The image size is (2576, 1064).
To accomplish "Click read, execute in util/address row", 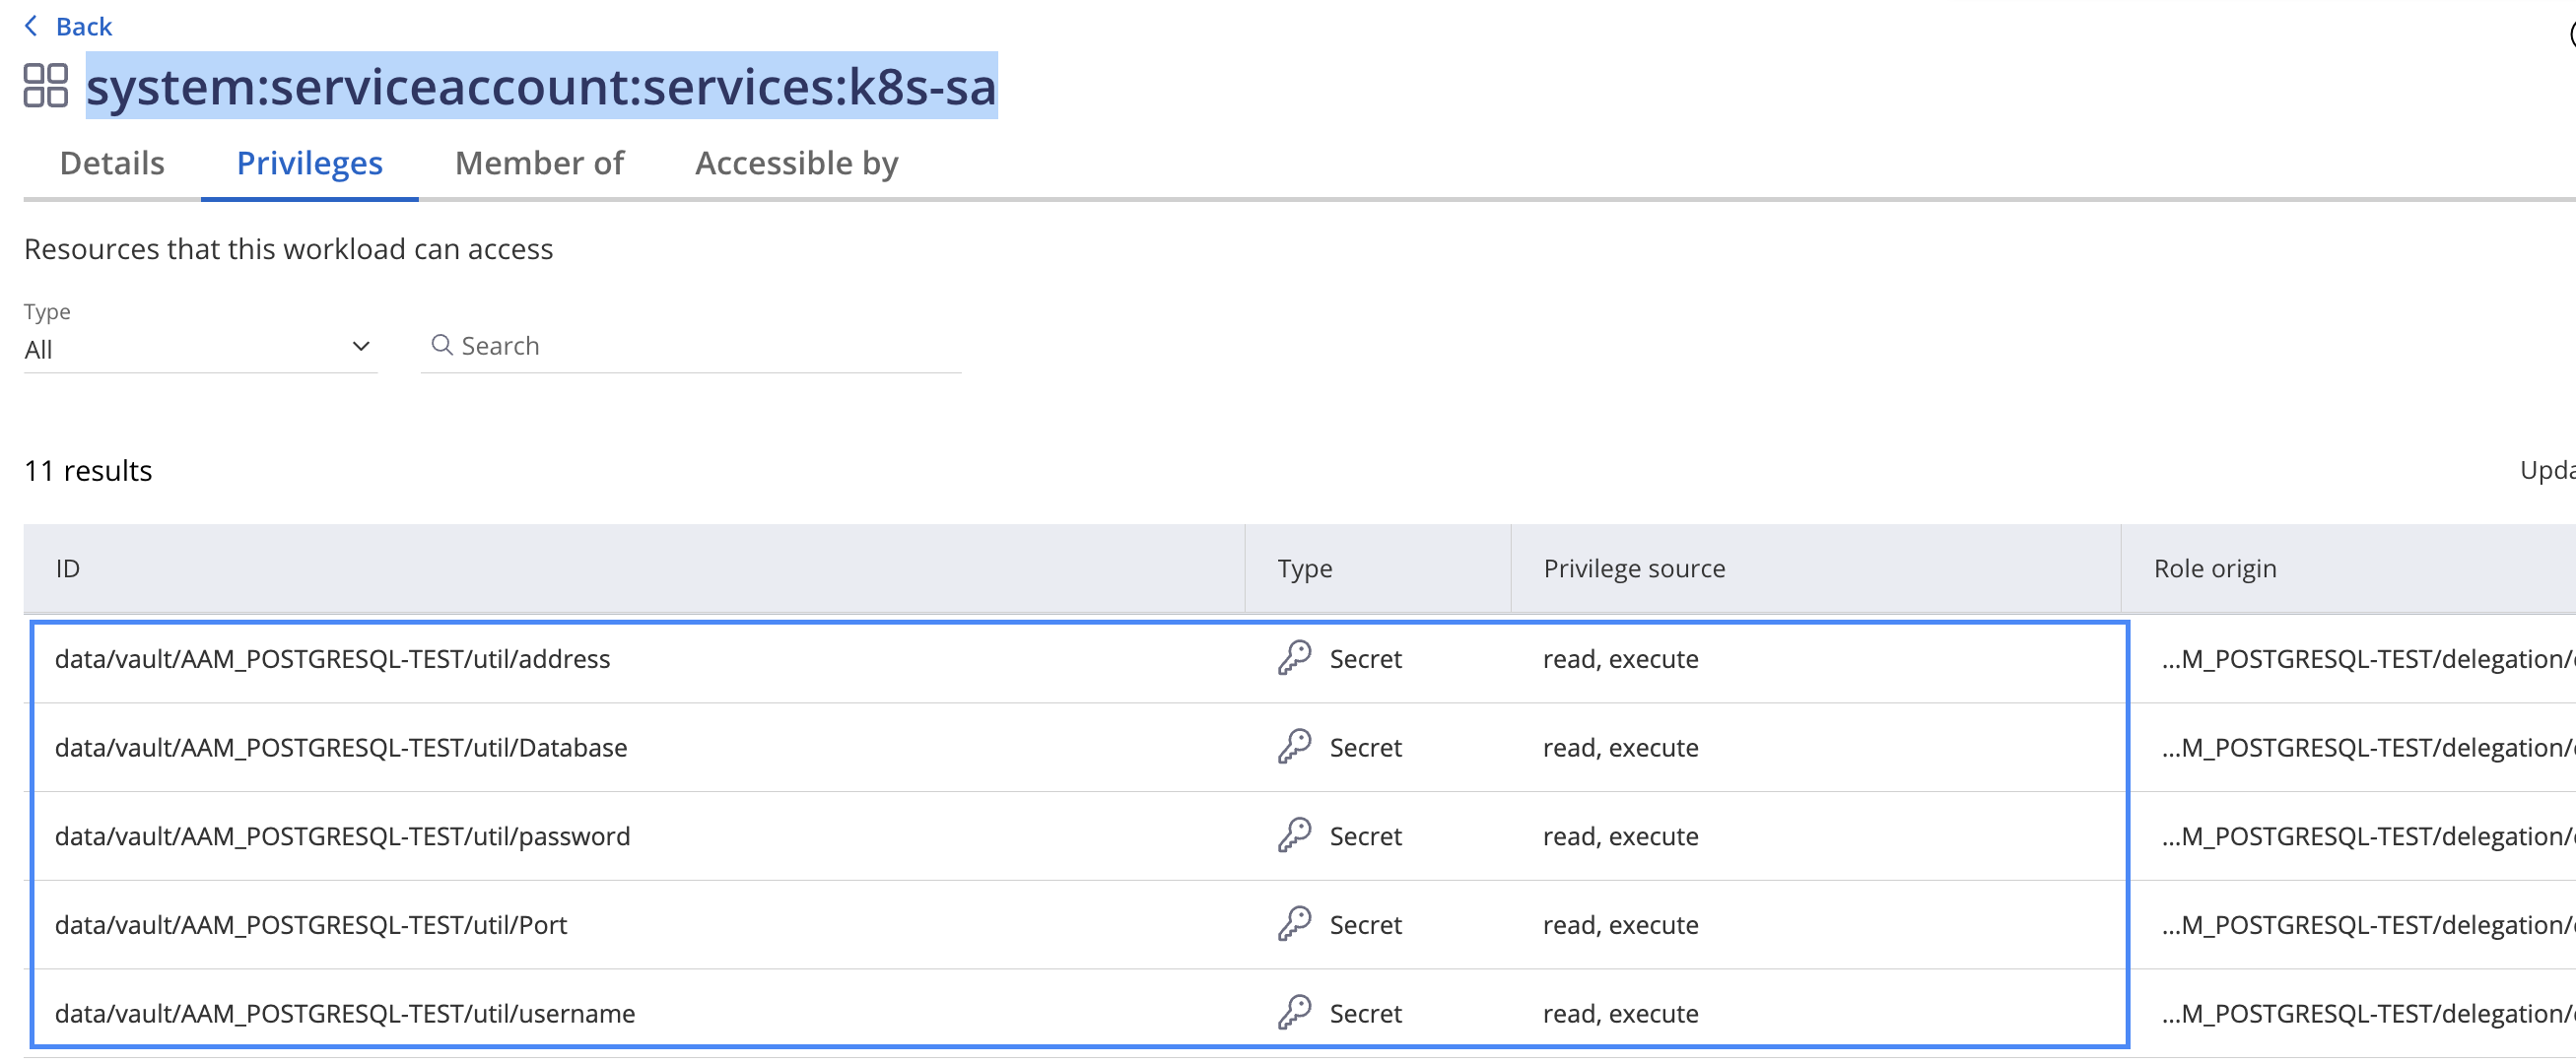I will [x=1620, y=659].
